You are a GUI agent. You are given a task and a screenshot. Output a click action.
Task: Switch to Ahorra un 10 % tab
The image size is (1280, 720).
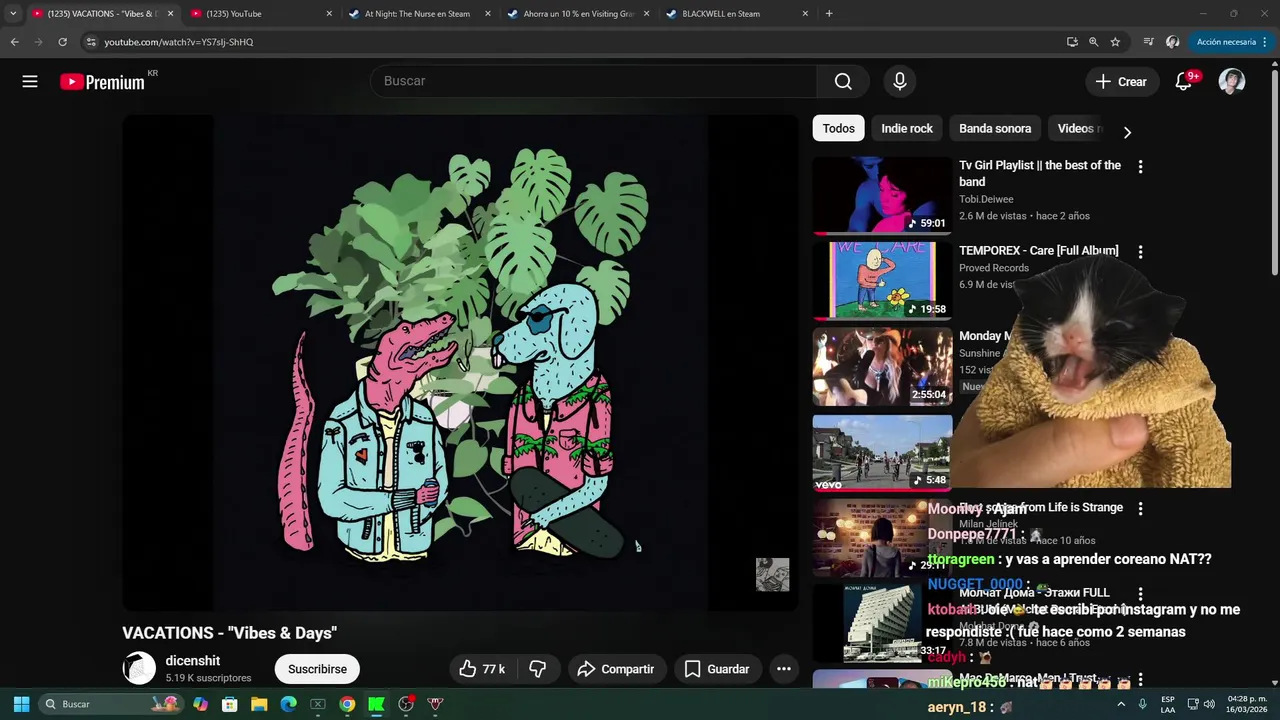(x=577, y=14)
